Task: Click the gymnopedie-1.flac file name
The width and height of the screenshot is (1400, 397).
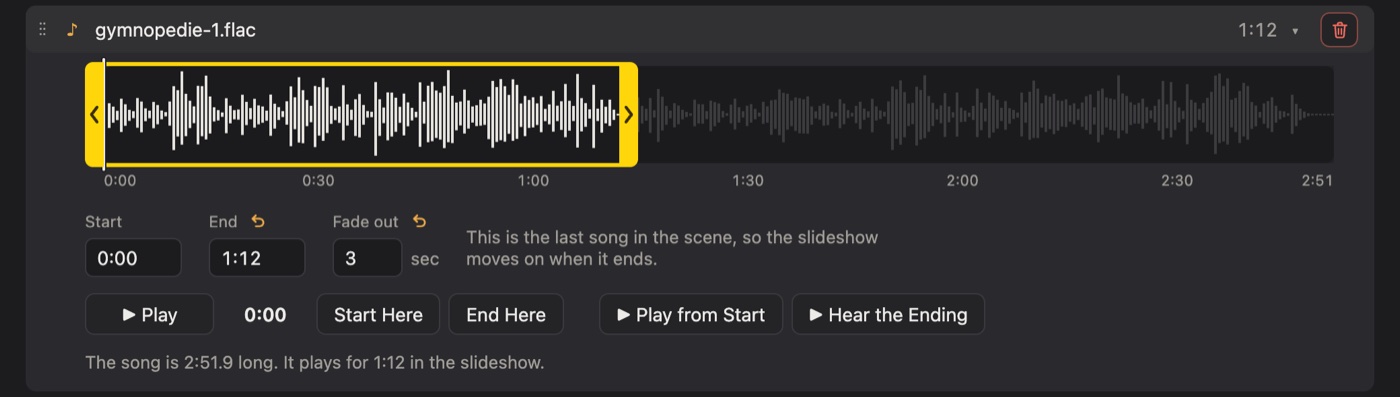Action: coord(175,30)
